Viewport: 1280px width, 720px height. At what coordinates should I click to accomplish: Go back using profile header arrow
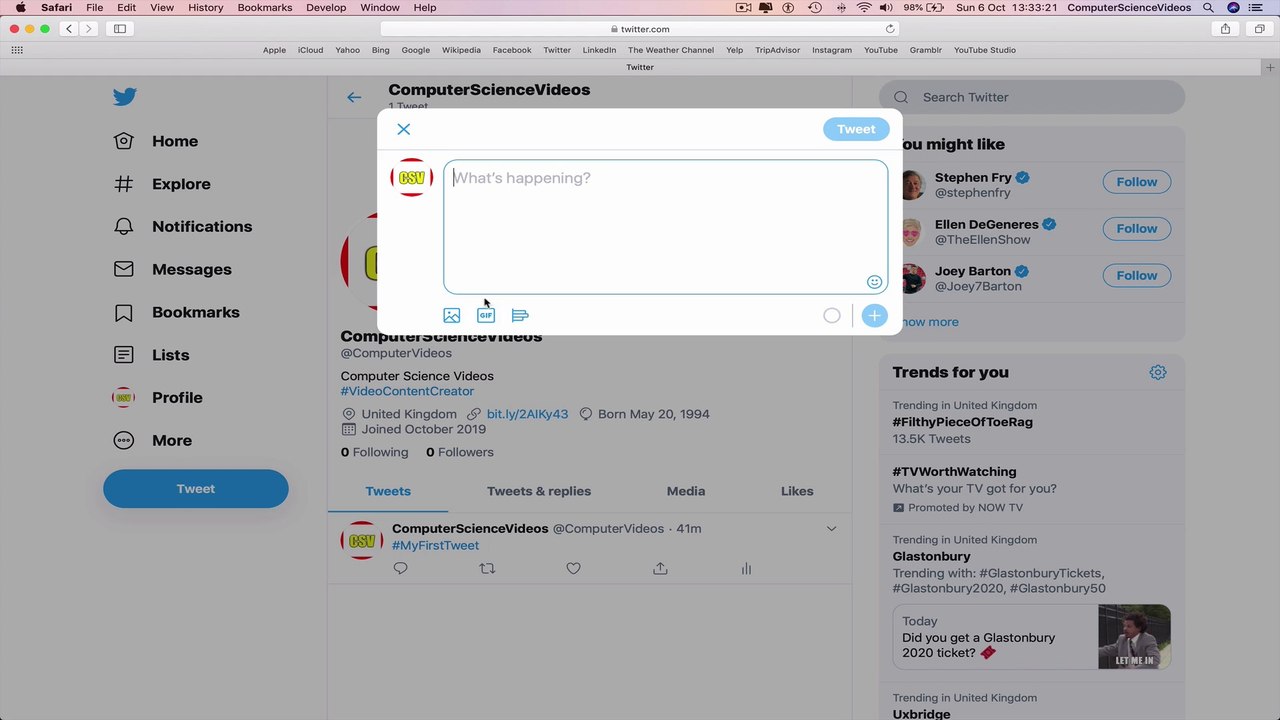tap(354, 97)
